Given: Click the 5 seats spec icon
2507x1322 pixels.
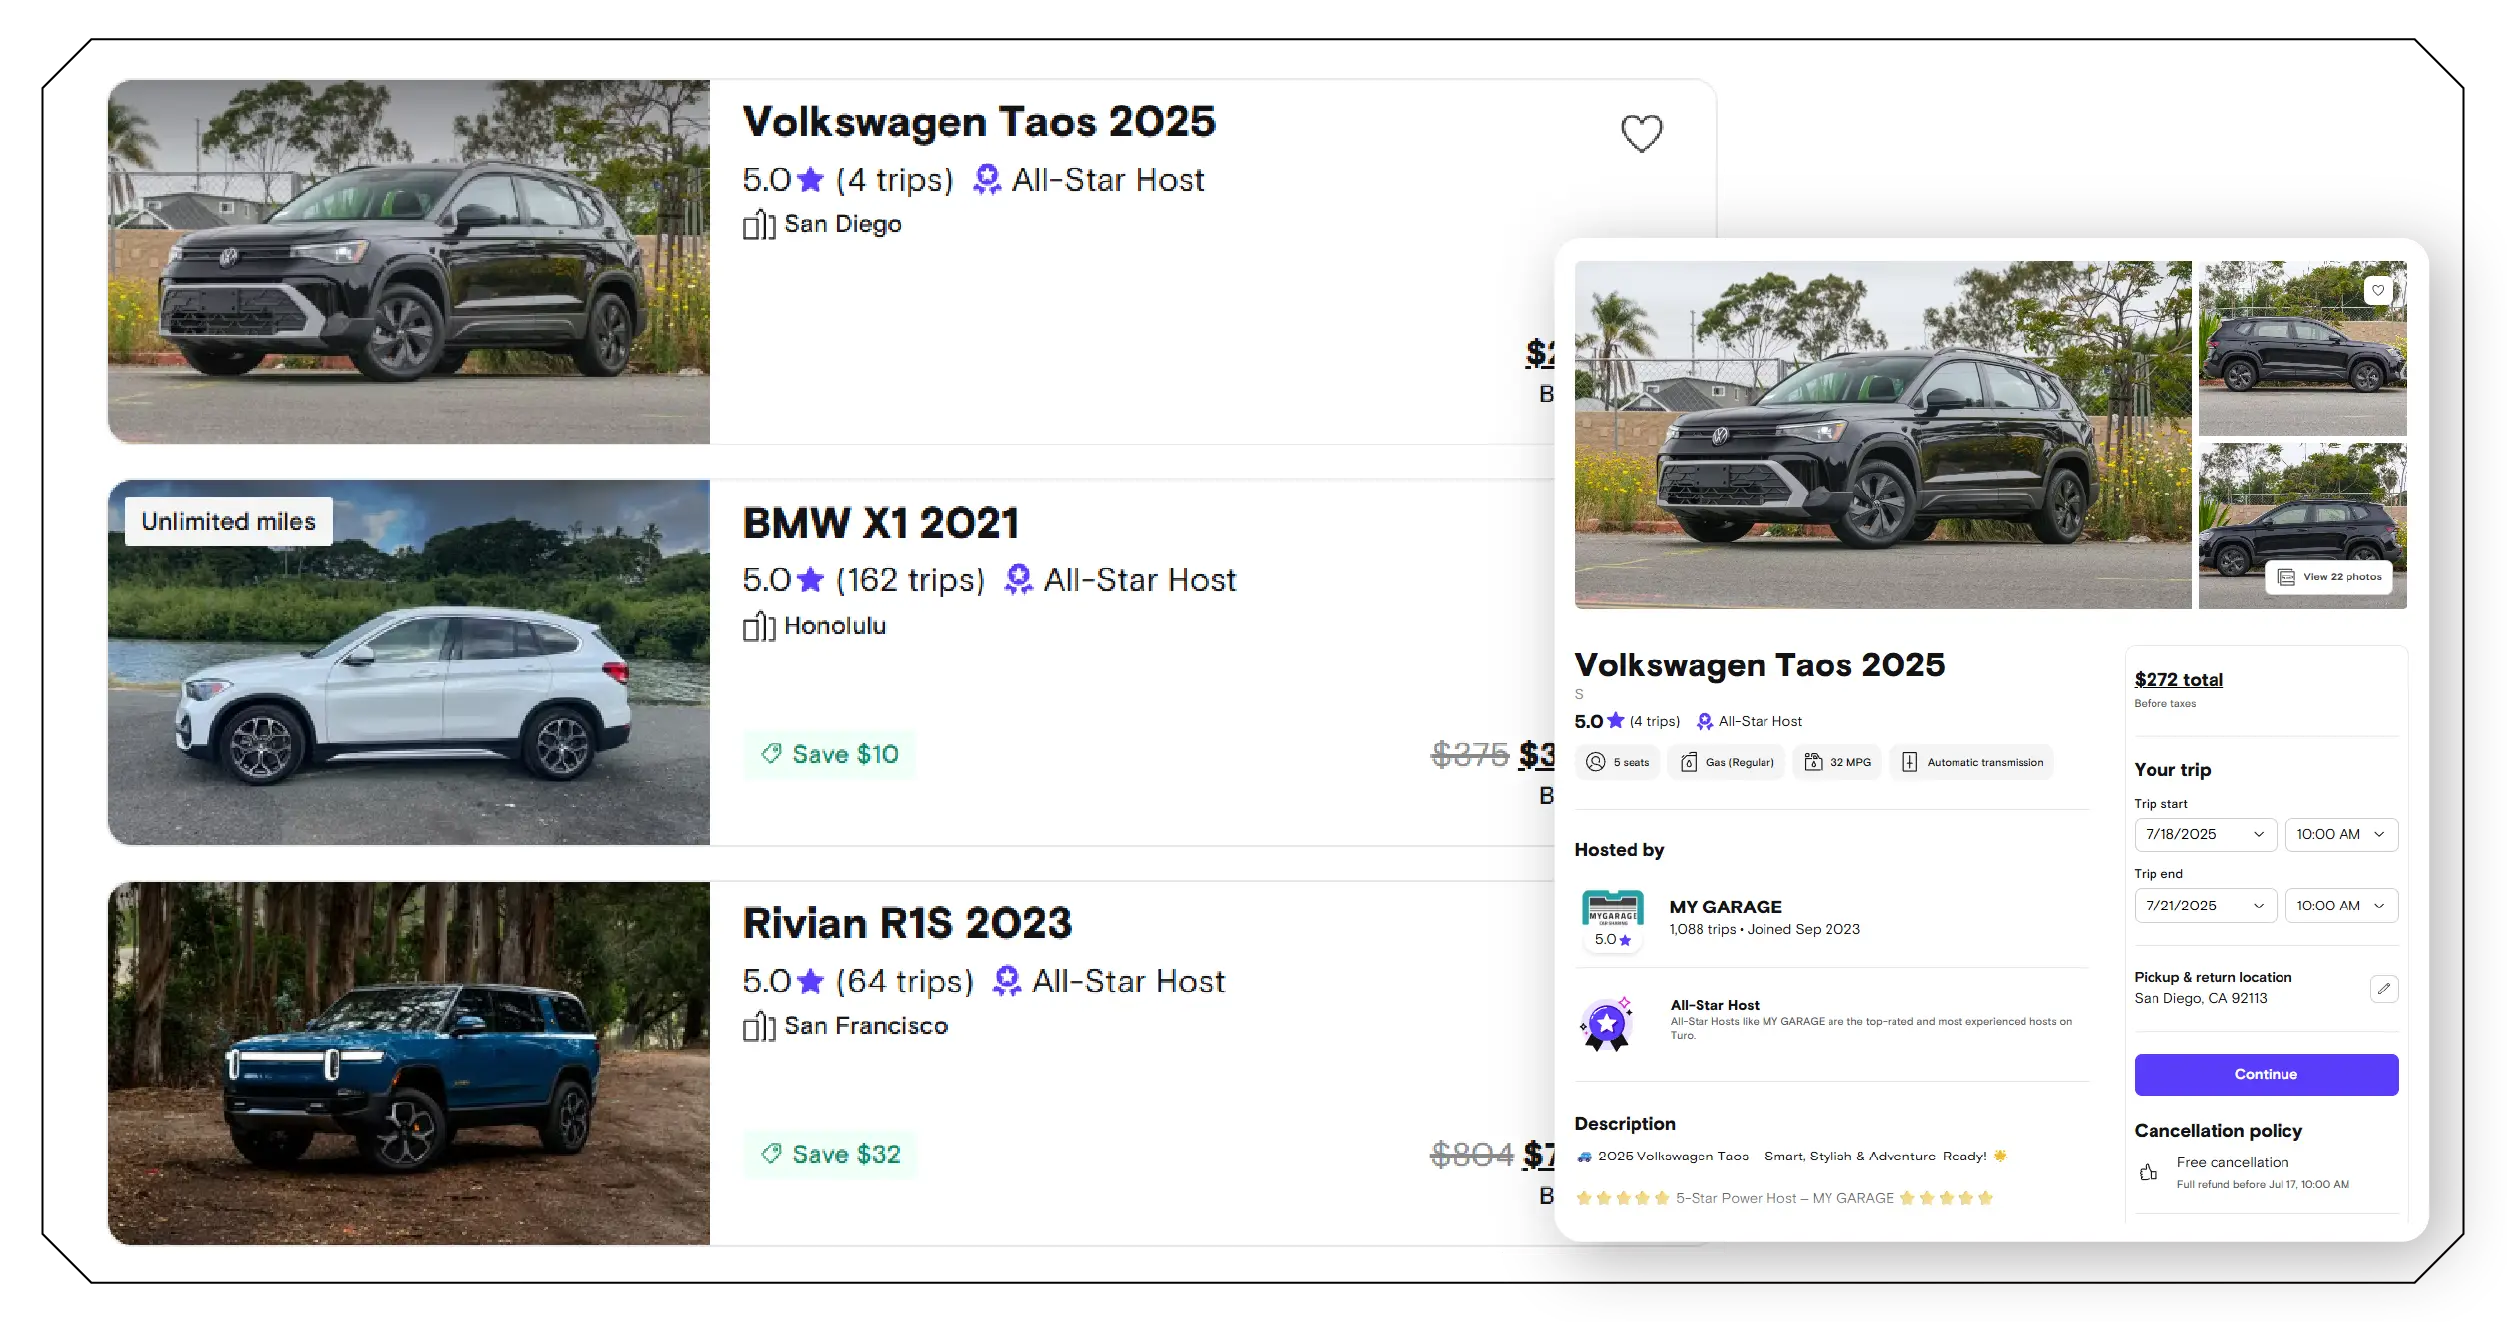Looking at the screenshot, I should click(x=1598, y=762).
